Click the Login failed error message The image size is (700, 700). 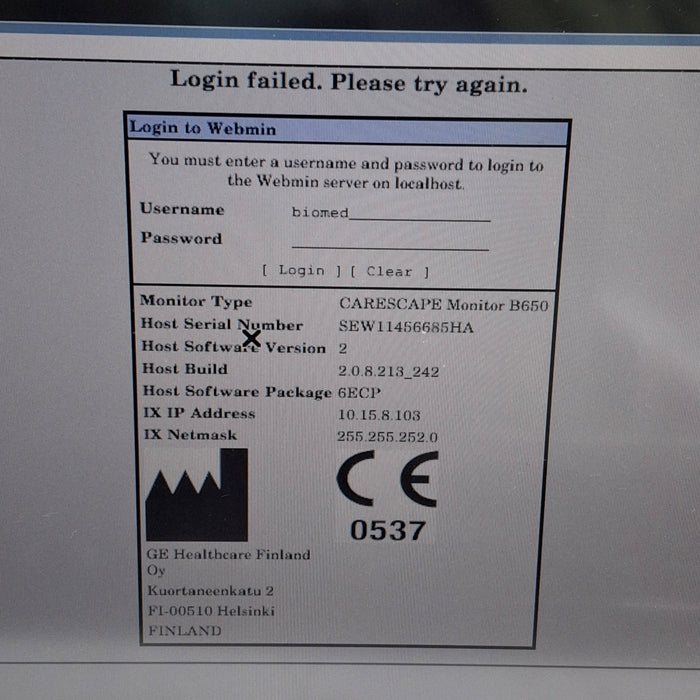pos(348,81)
